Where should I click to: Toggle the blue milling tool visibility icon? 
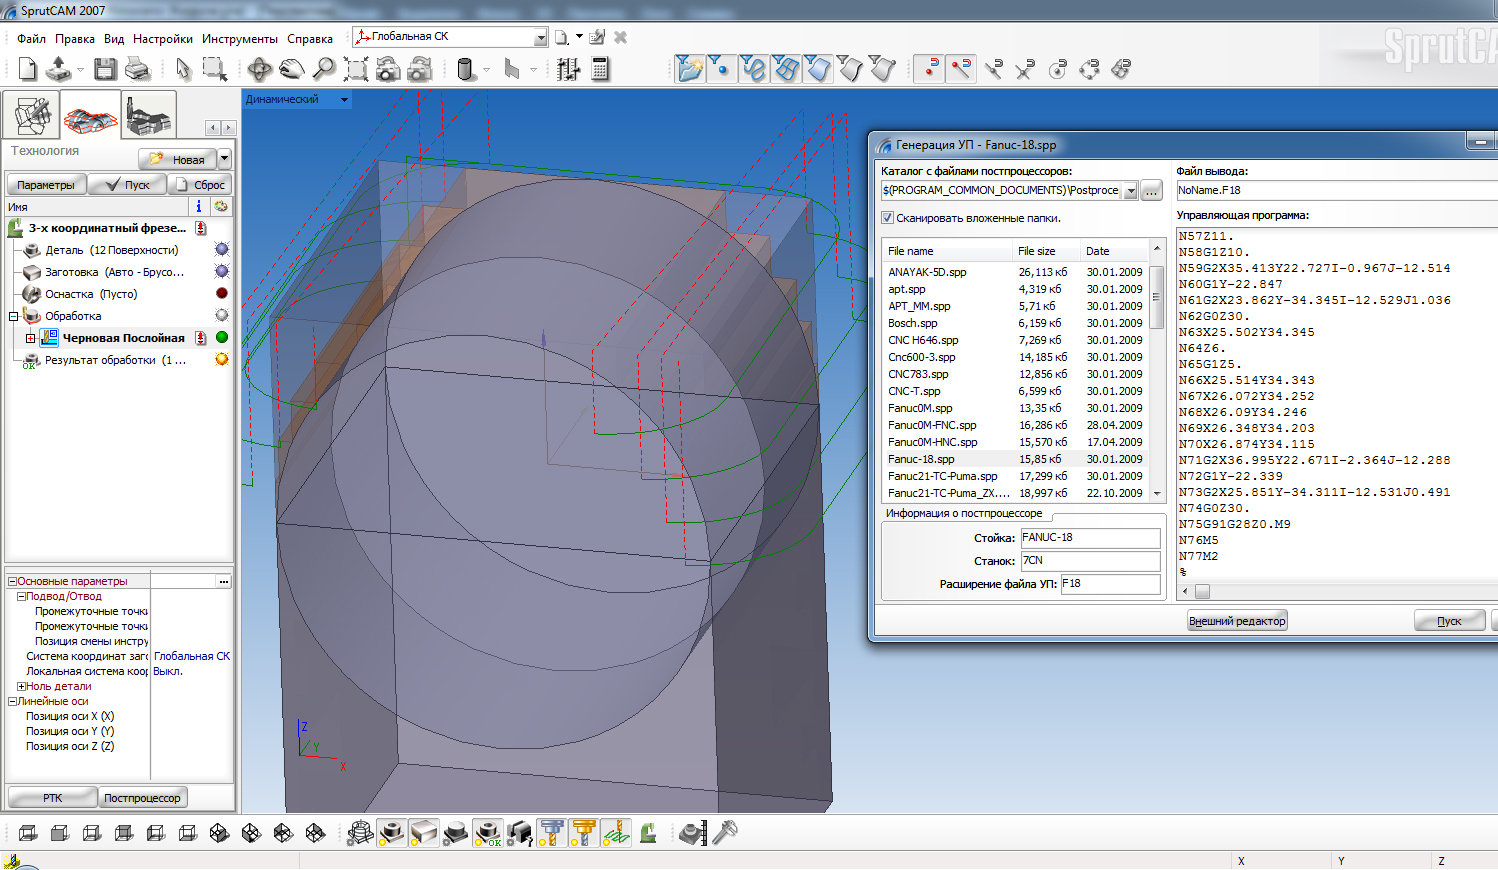pos(551,832)
